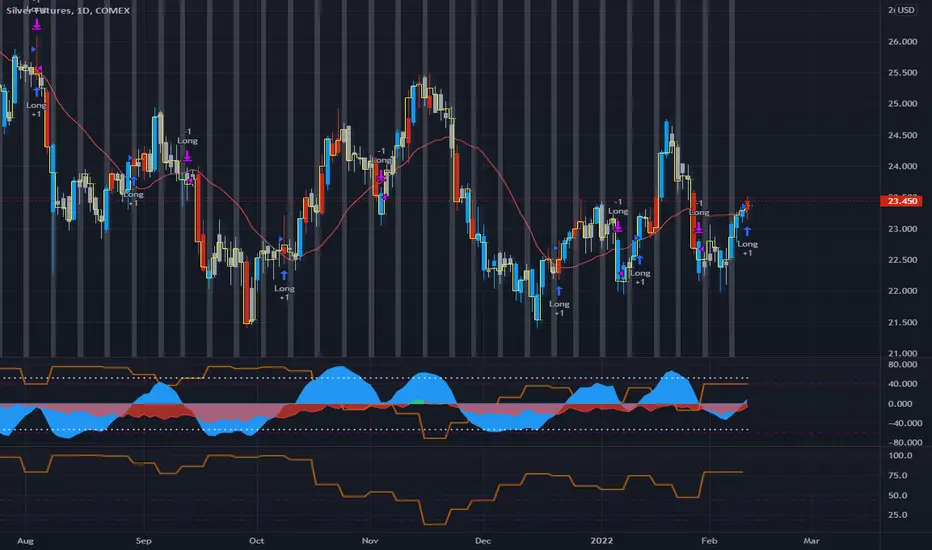Viewport: 932px width, 550px height.
Task: Click the 2022 label on the time axis
Action: [x=601, y=540]
